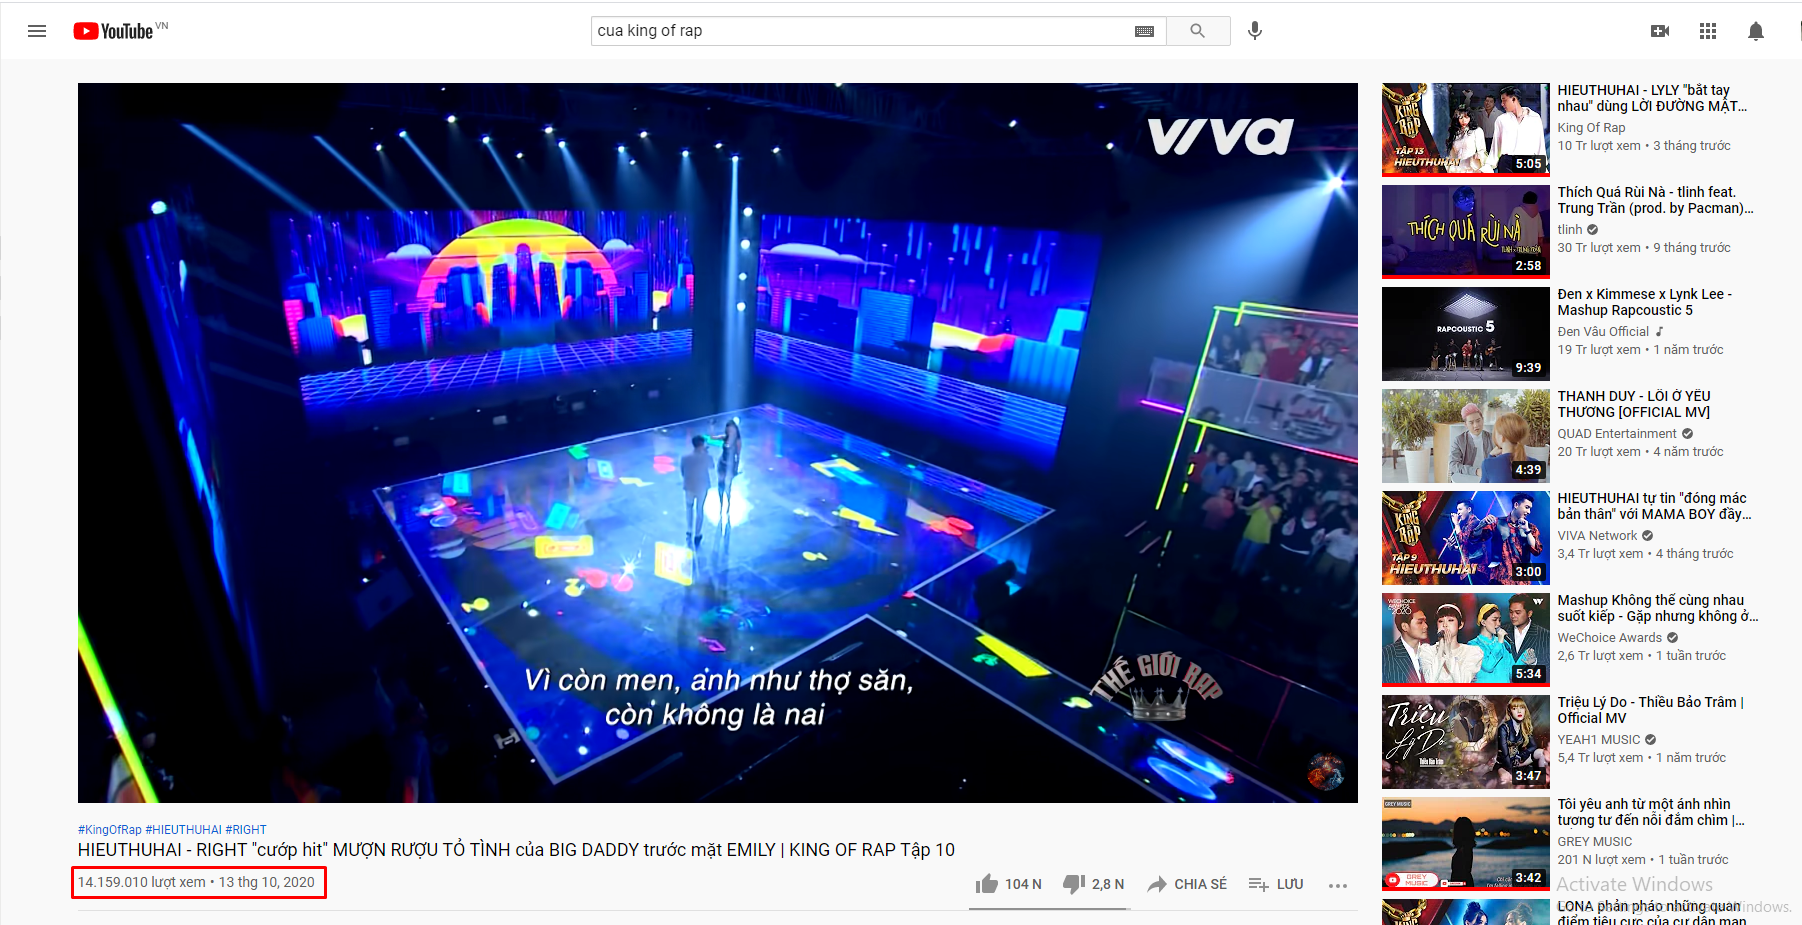Click the #HIEUTHUHAI hashtag link
The width and height of the screenshot is (1802, 925).
point(184,830)
